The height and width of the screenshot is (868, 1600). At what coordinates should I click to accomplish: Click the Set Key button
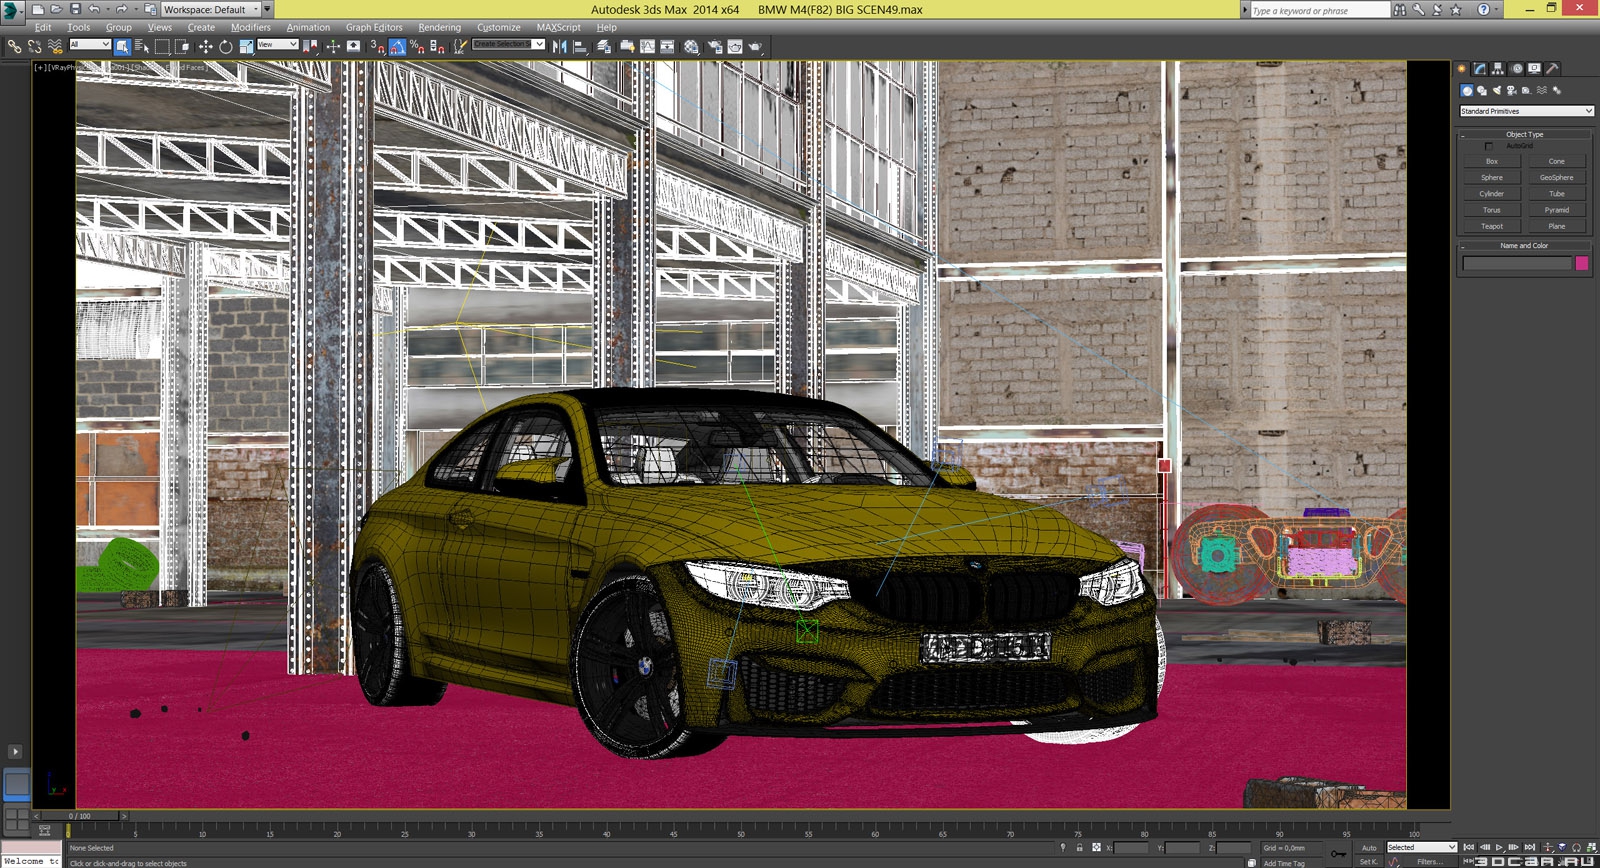click(x=1369, y=861)
